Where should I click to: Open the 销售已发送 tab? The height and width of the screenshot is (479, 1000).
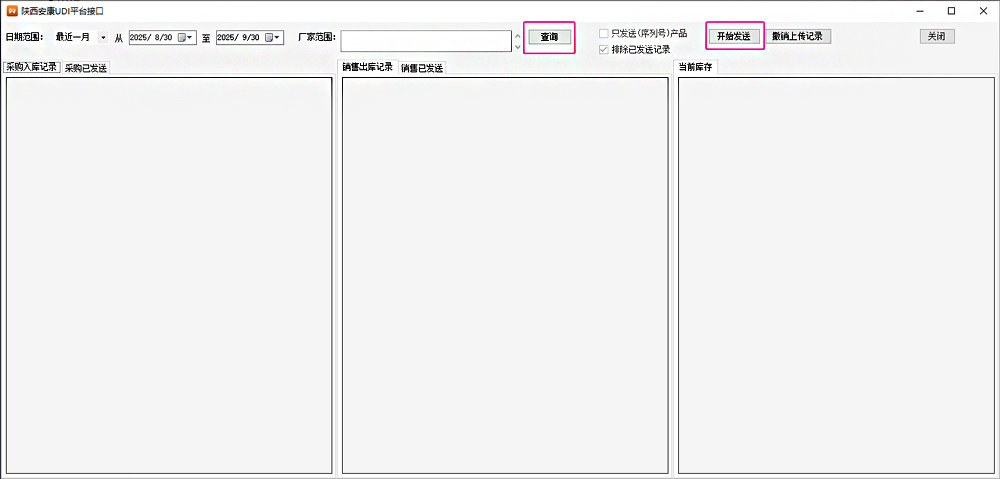[x=422, y=68]
